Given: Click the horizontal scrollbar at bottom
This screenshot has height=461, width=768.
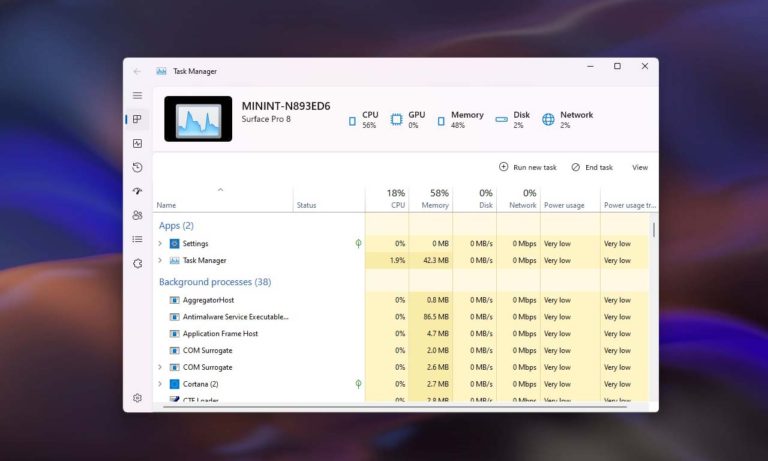Looking at the screenshot, I should [394, 406].
